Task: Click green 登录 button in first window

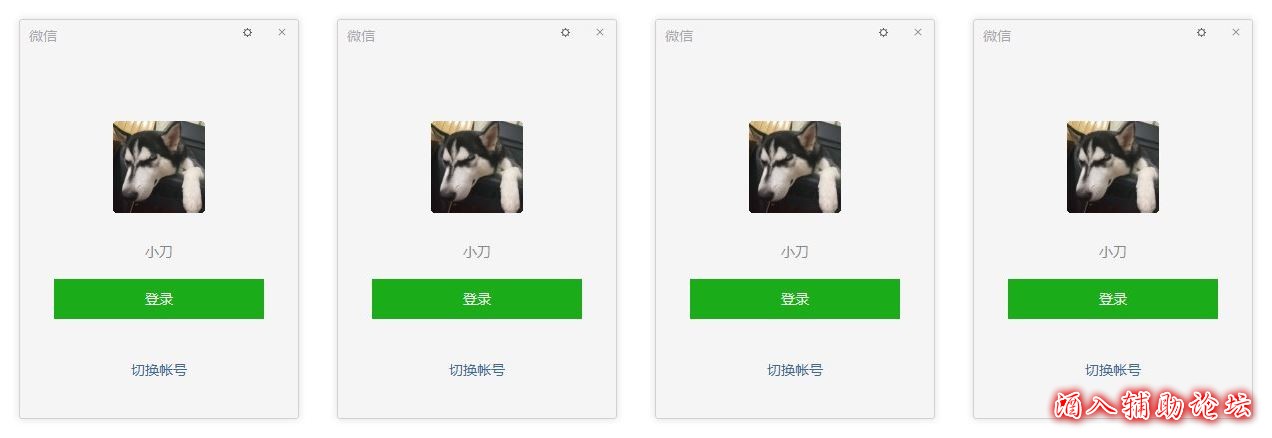Action: (159, 299)
